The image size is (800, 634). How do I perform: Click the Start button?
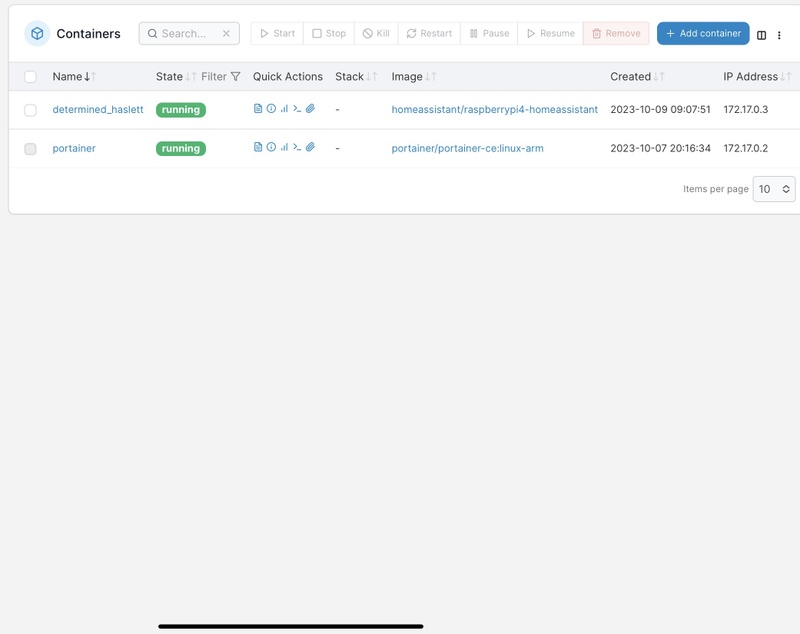pos(277,34)
